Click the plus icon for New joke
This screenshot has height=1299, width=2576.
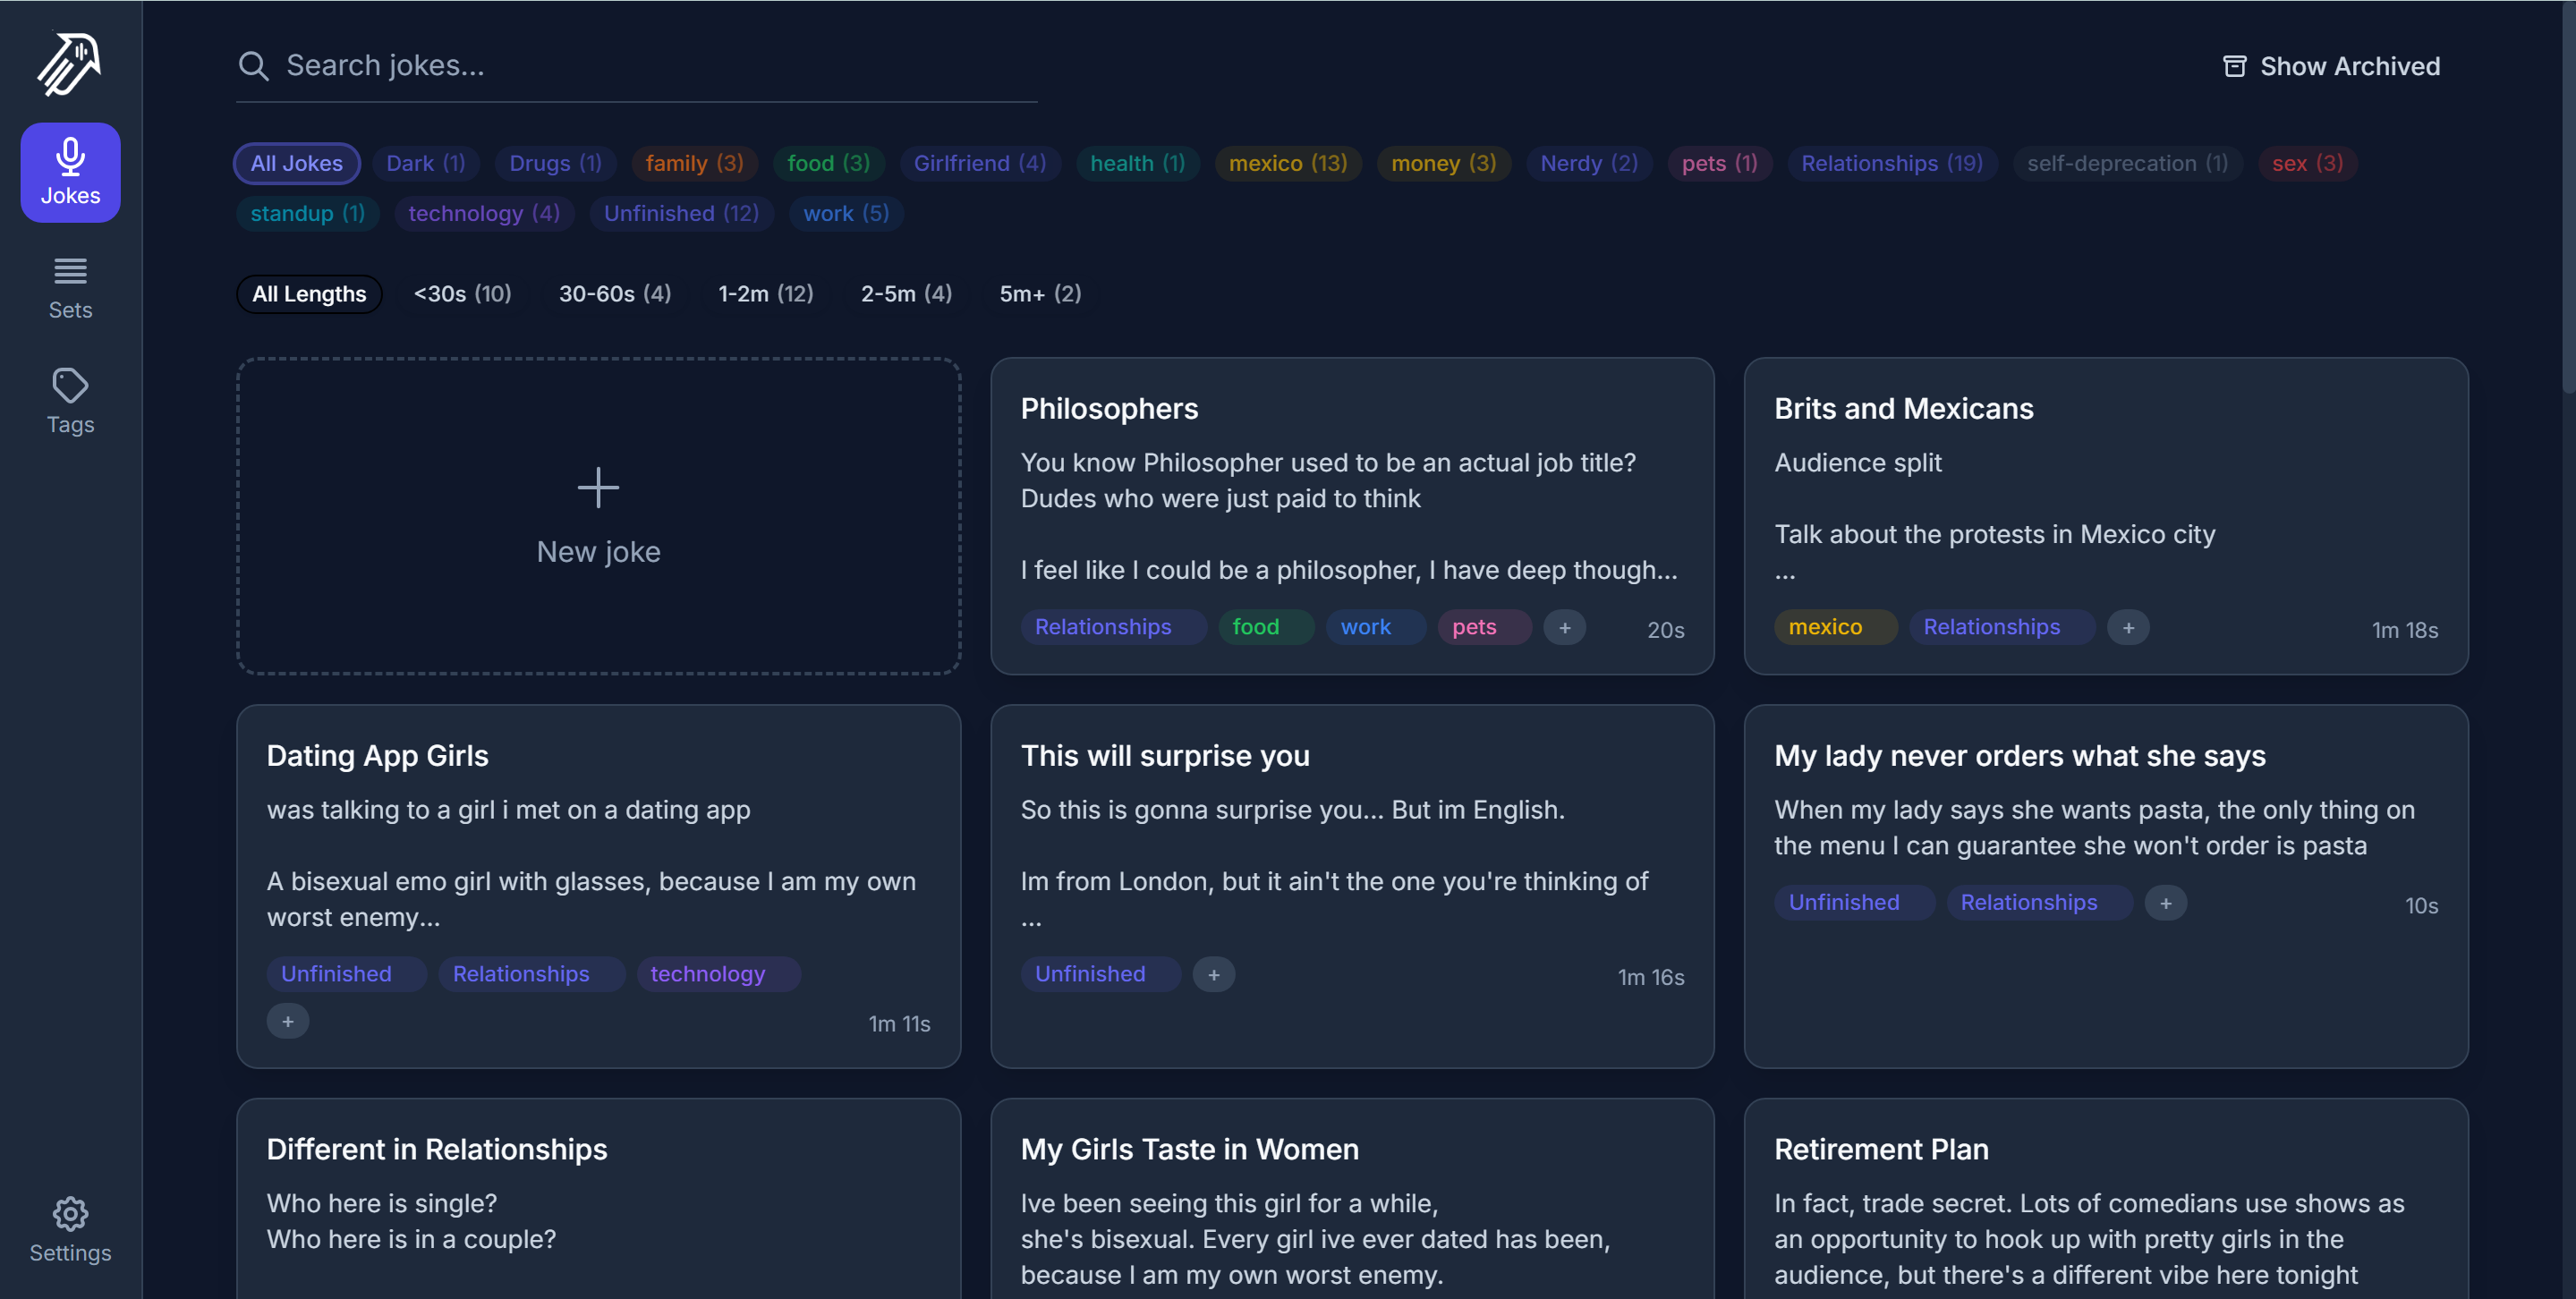tap(598, 488)
